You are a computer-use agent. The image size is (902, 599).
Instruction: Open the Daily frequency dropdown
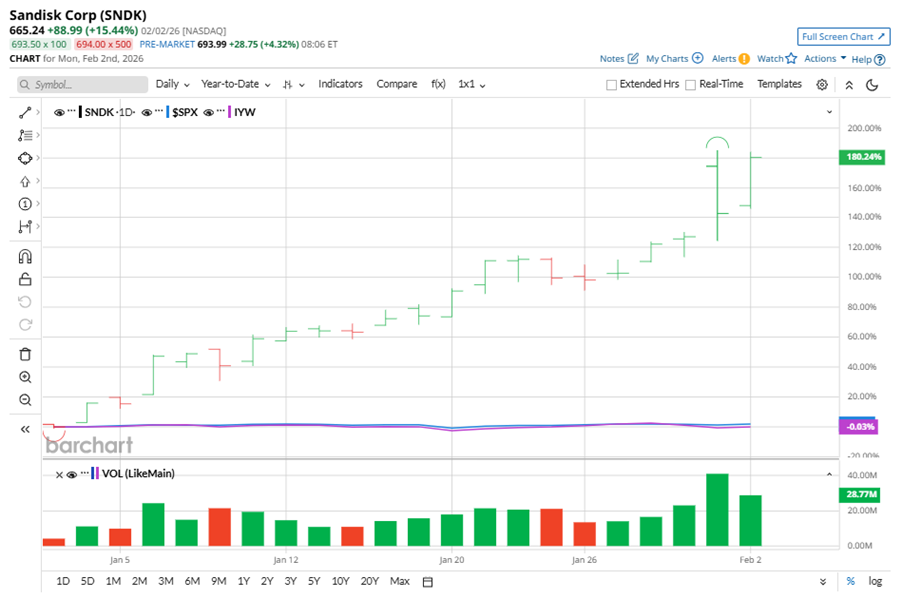point(173,84)
